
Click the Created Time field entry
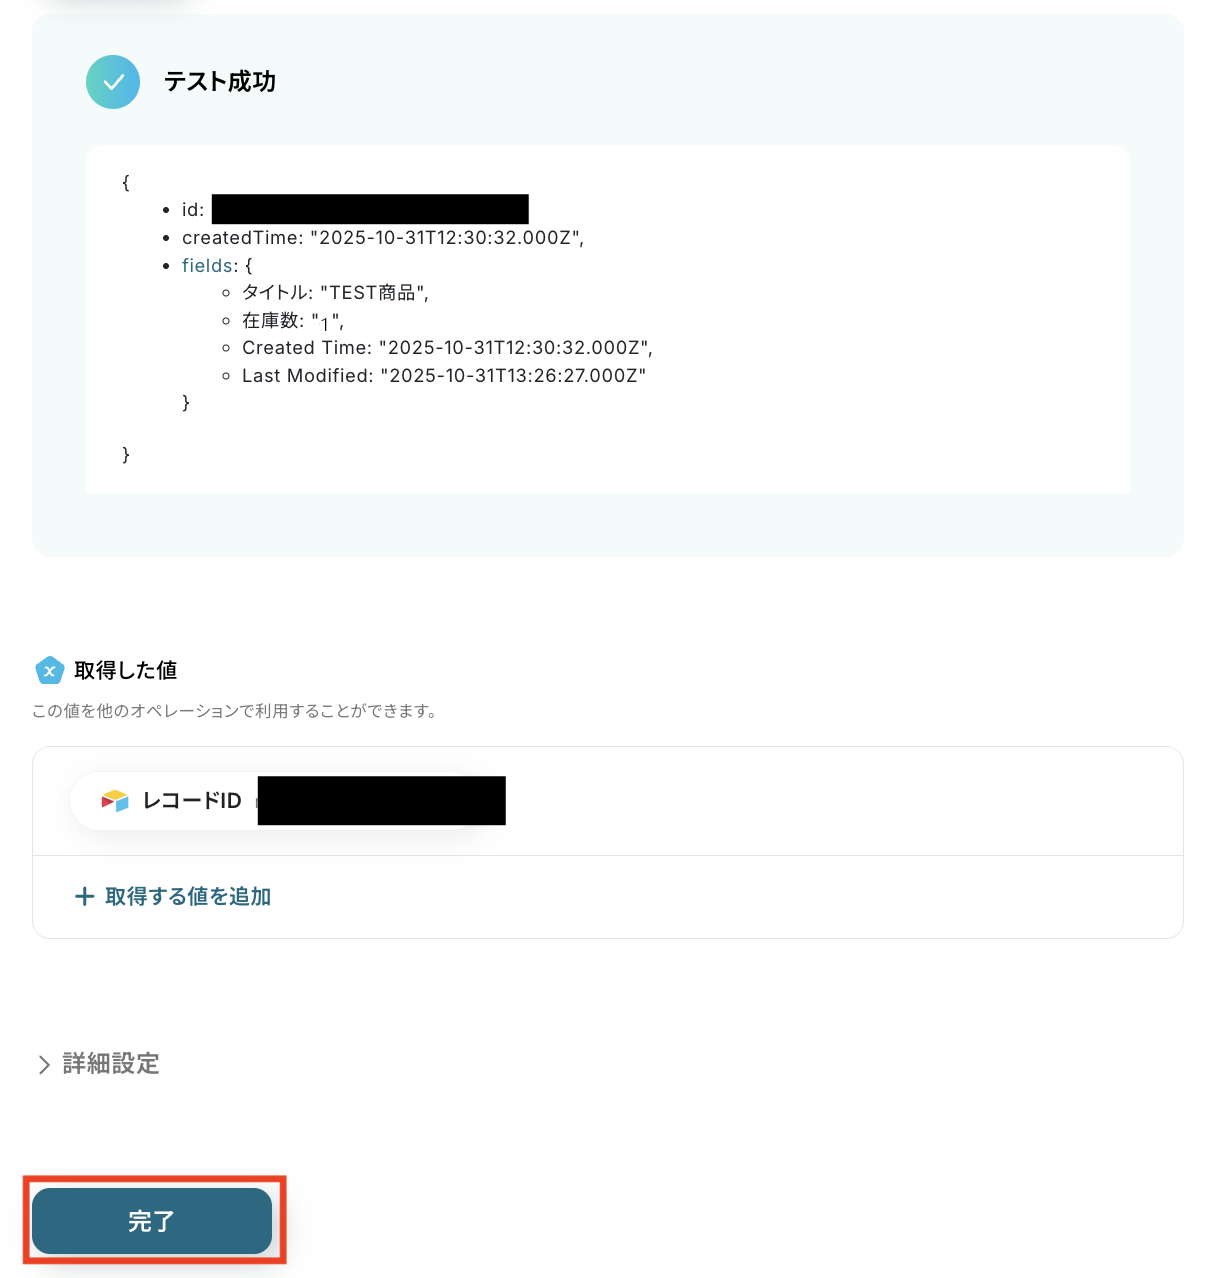[x=447, y=348]
